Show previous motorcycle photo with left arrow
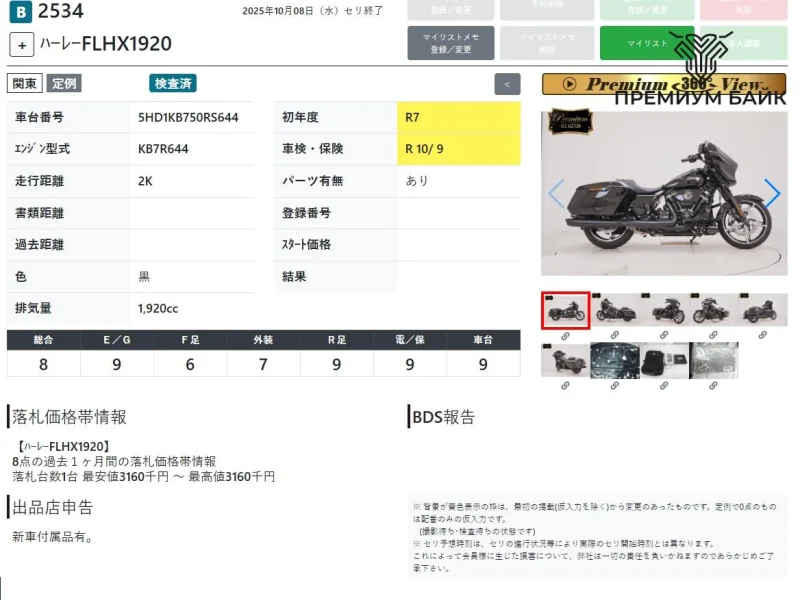This screenshot has width=800, height=600. (556, 193)
